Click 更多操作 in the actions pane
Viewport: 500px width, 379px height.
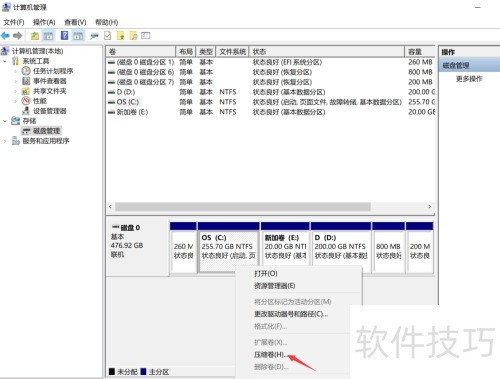tap(469, 79)
